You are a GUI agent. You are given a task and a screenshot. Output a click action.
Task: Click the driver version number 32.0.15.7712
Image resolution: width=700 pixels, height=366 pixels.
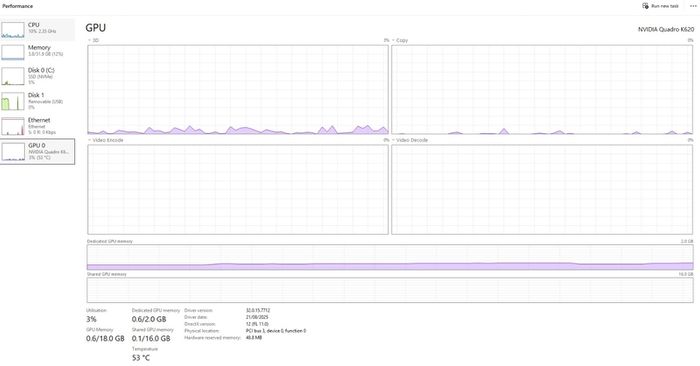(258, 310)
